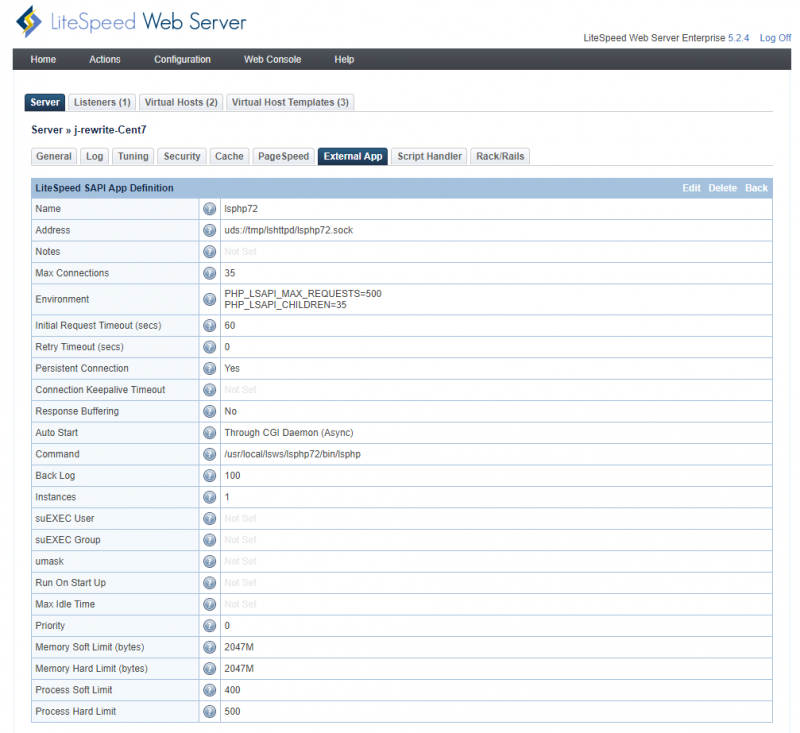
Task: Open help for Memory Soft Limit
Action: click(x=210, y=648)
